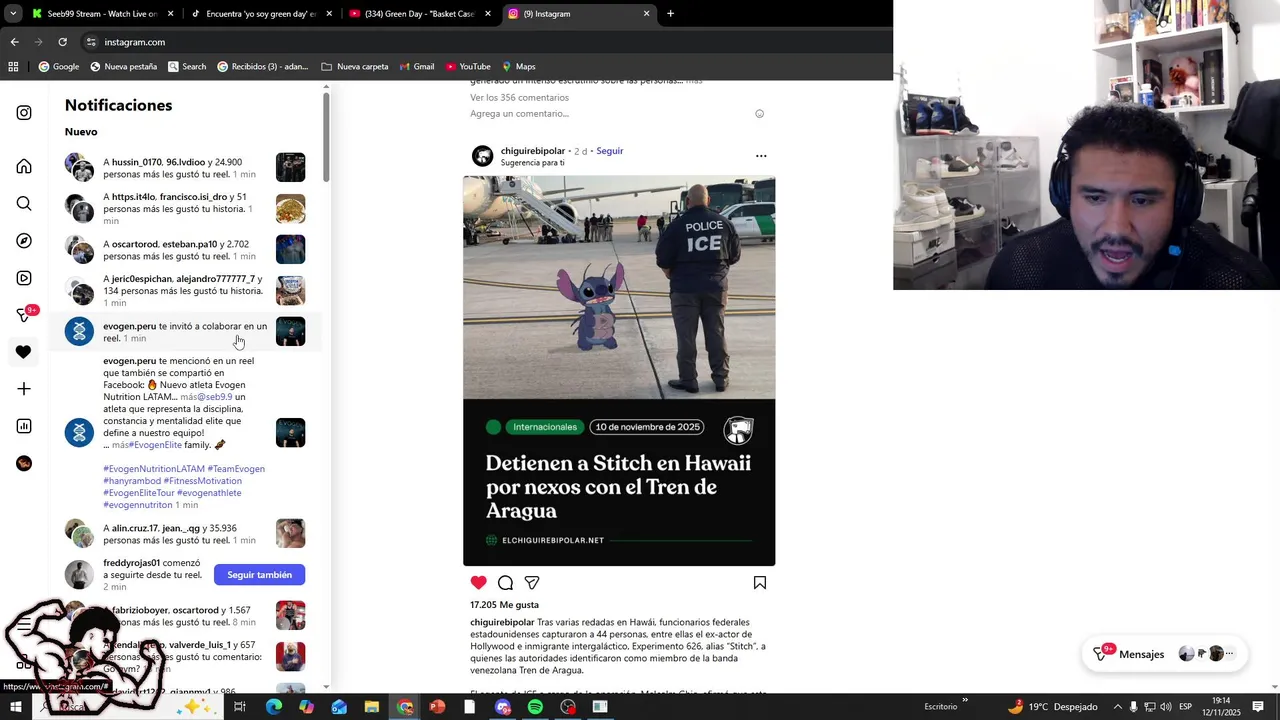1280x720 pixels.
Task: Click chiguirebipolar's profile avatar
Action: point(482,156)
